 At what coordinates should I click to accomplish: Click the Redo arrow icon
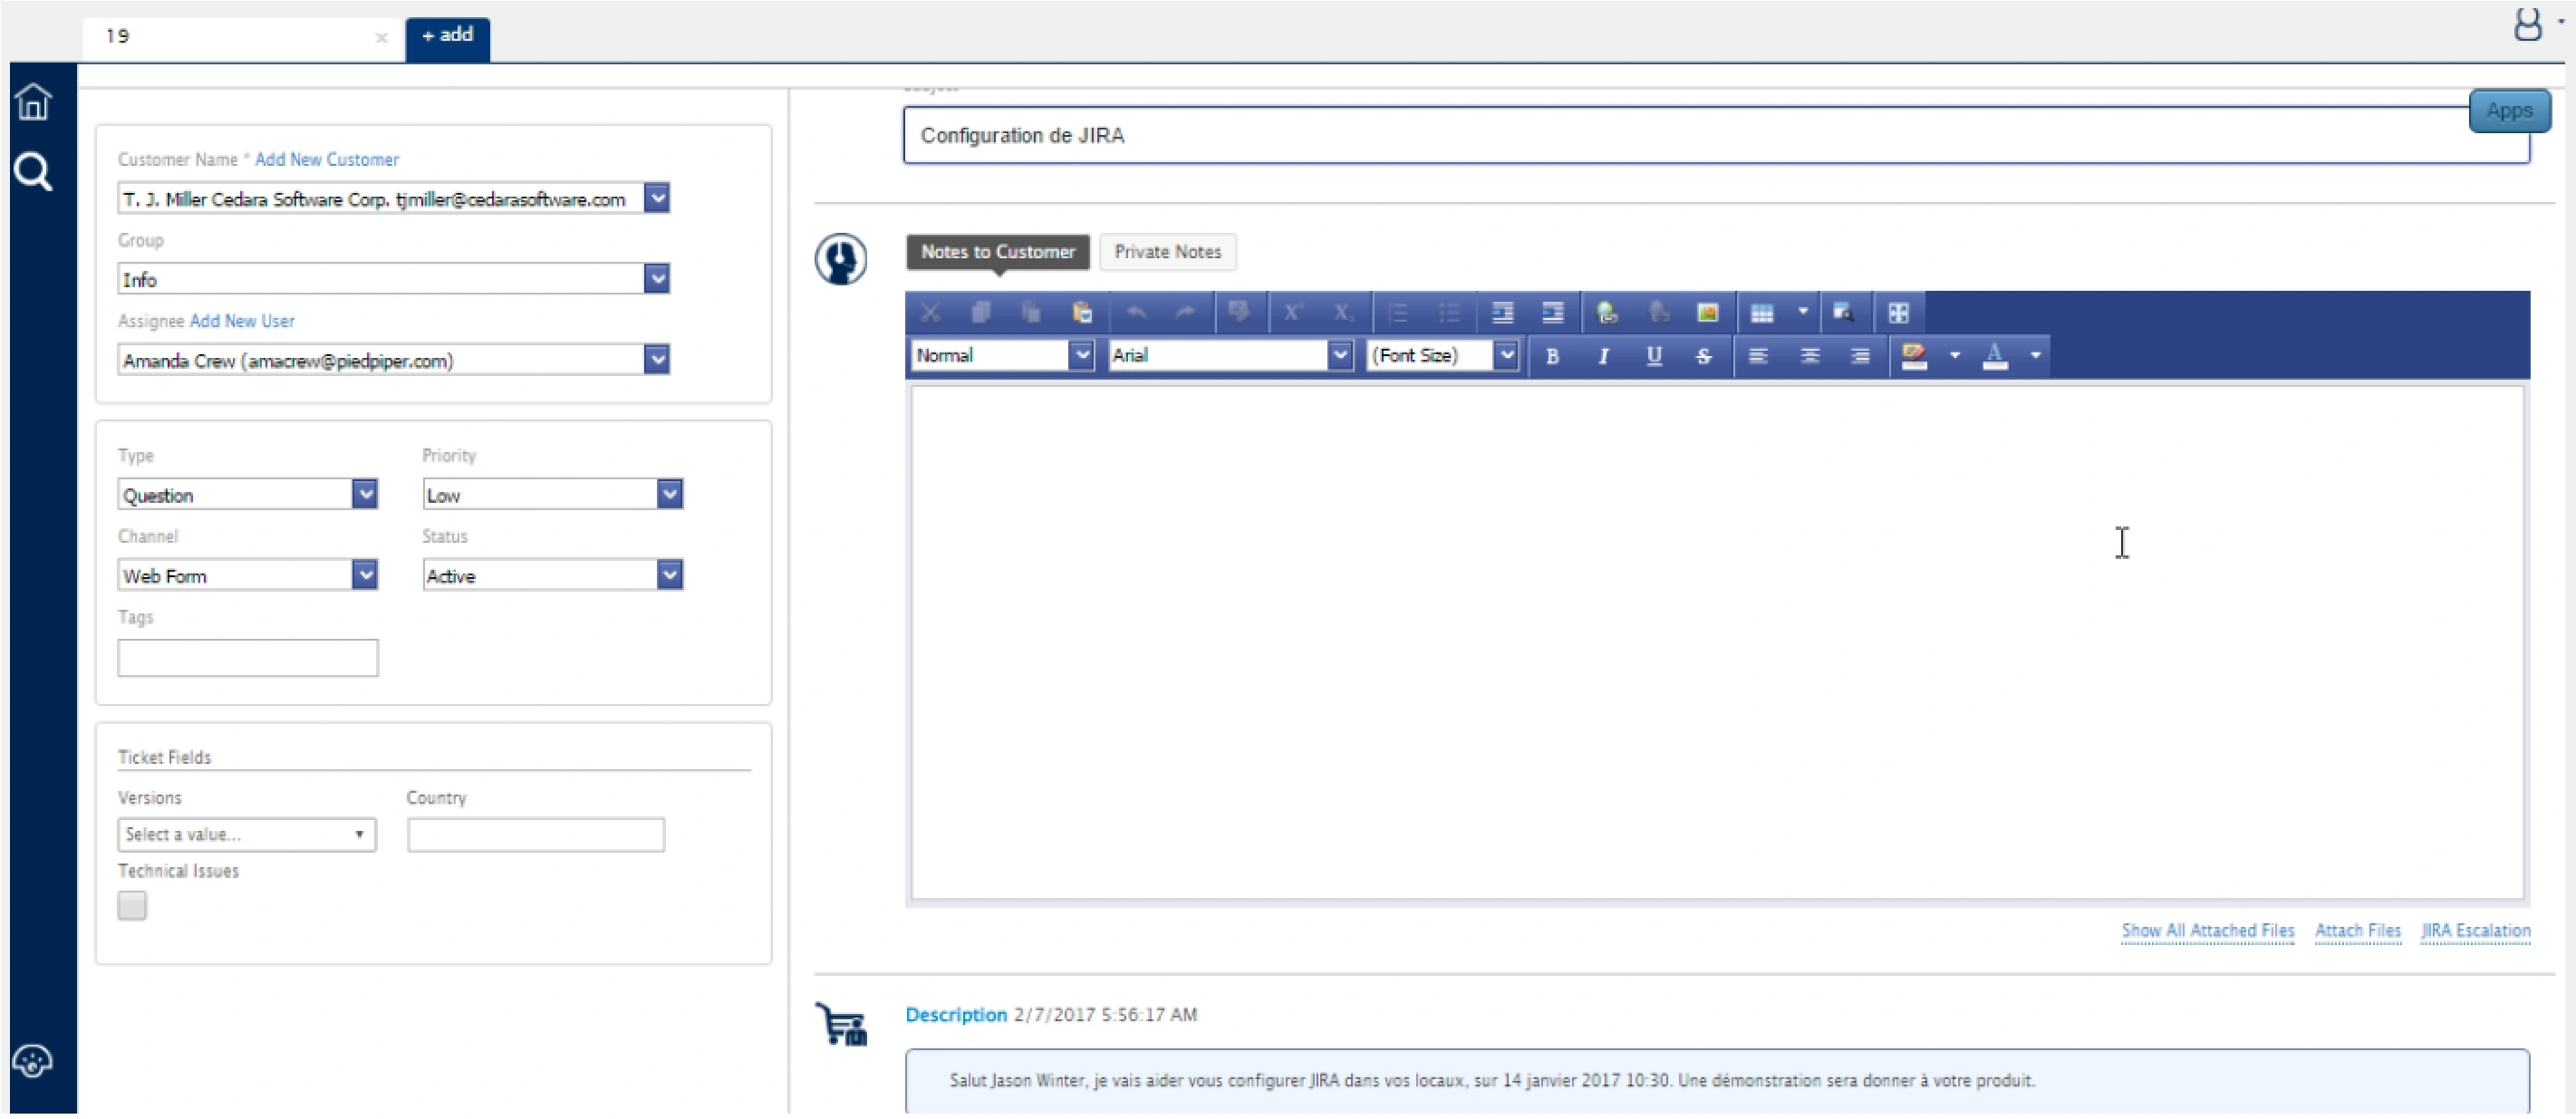pyautogui.click(x=1184, y=312)
